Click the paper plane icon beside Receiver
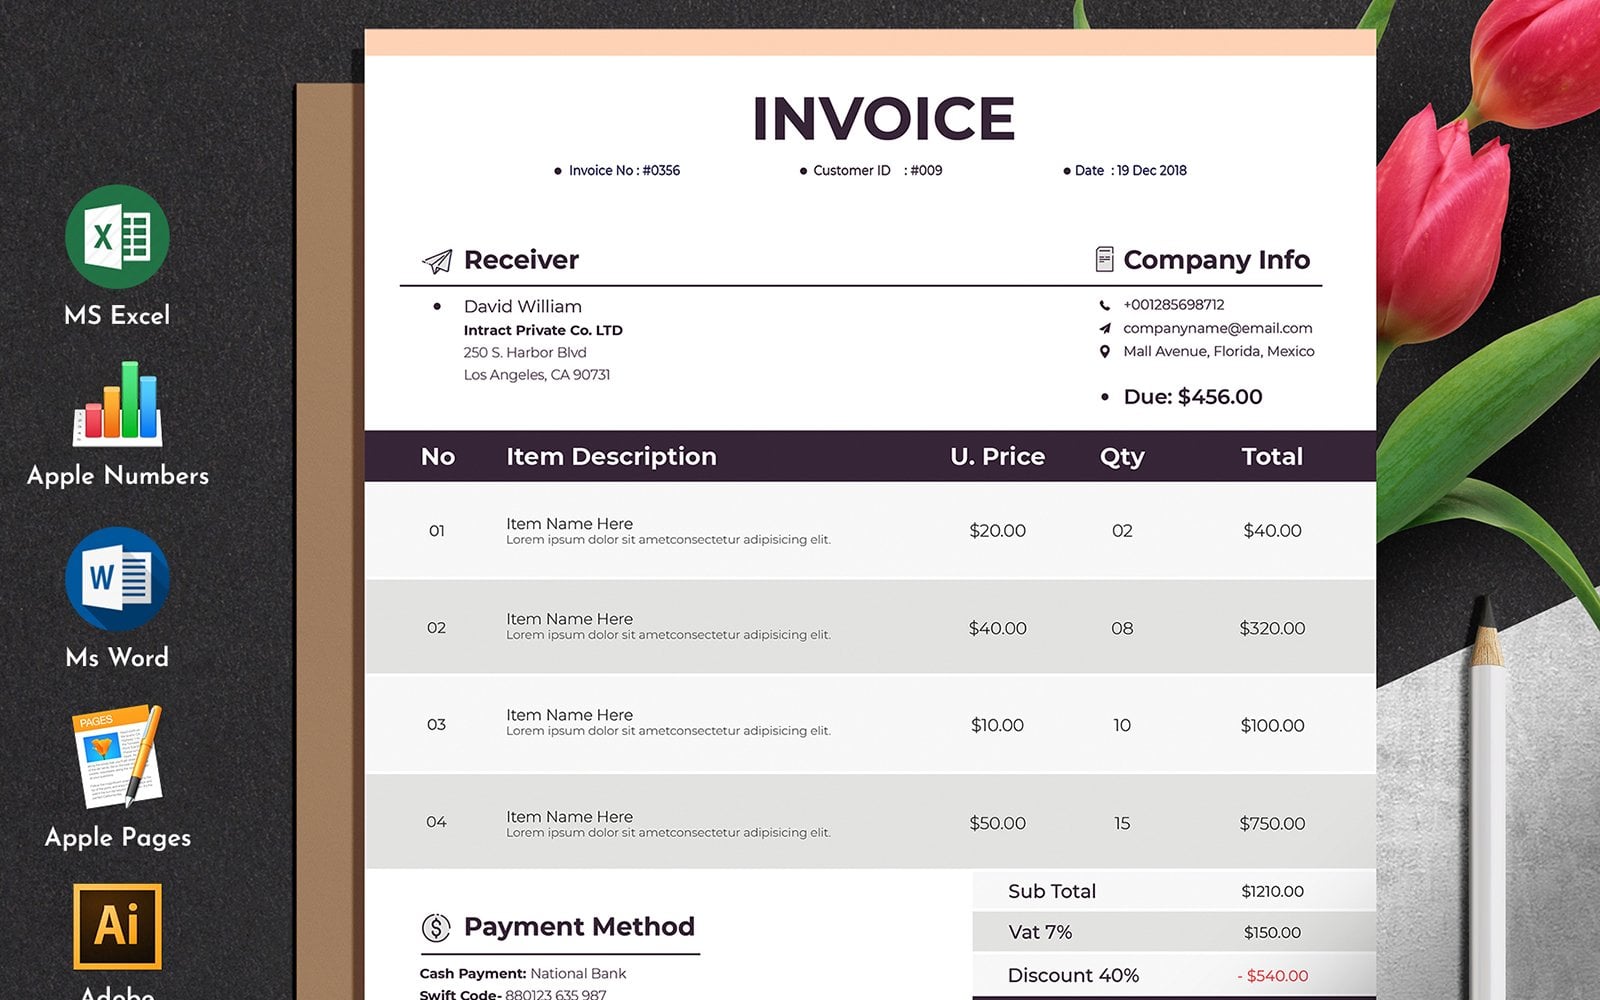 437,261
